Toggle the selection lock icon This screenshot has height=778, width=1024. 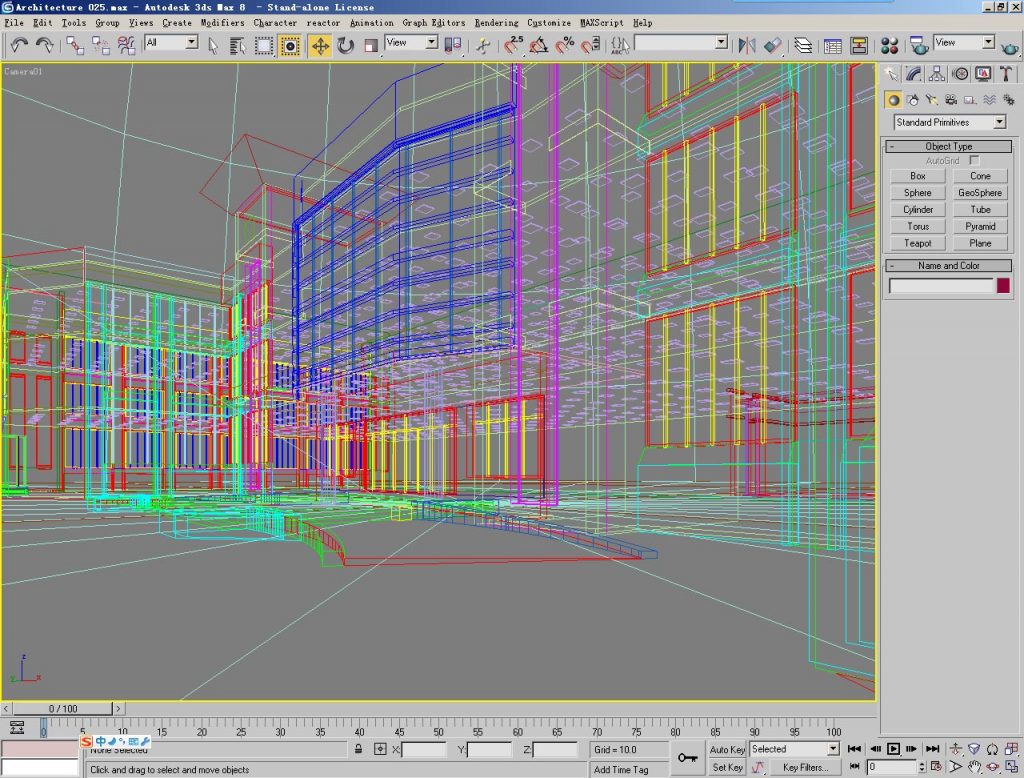coord(359,748)
